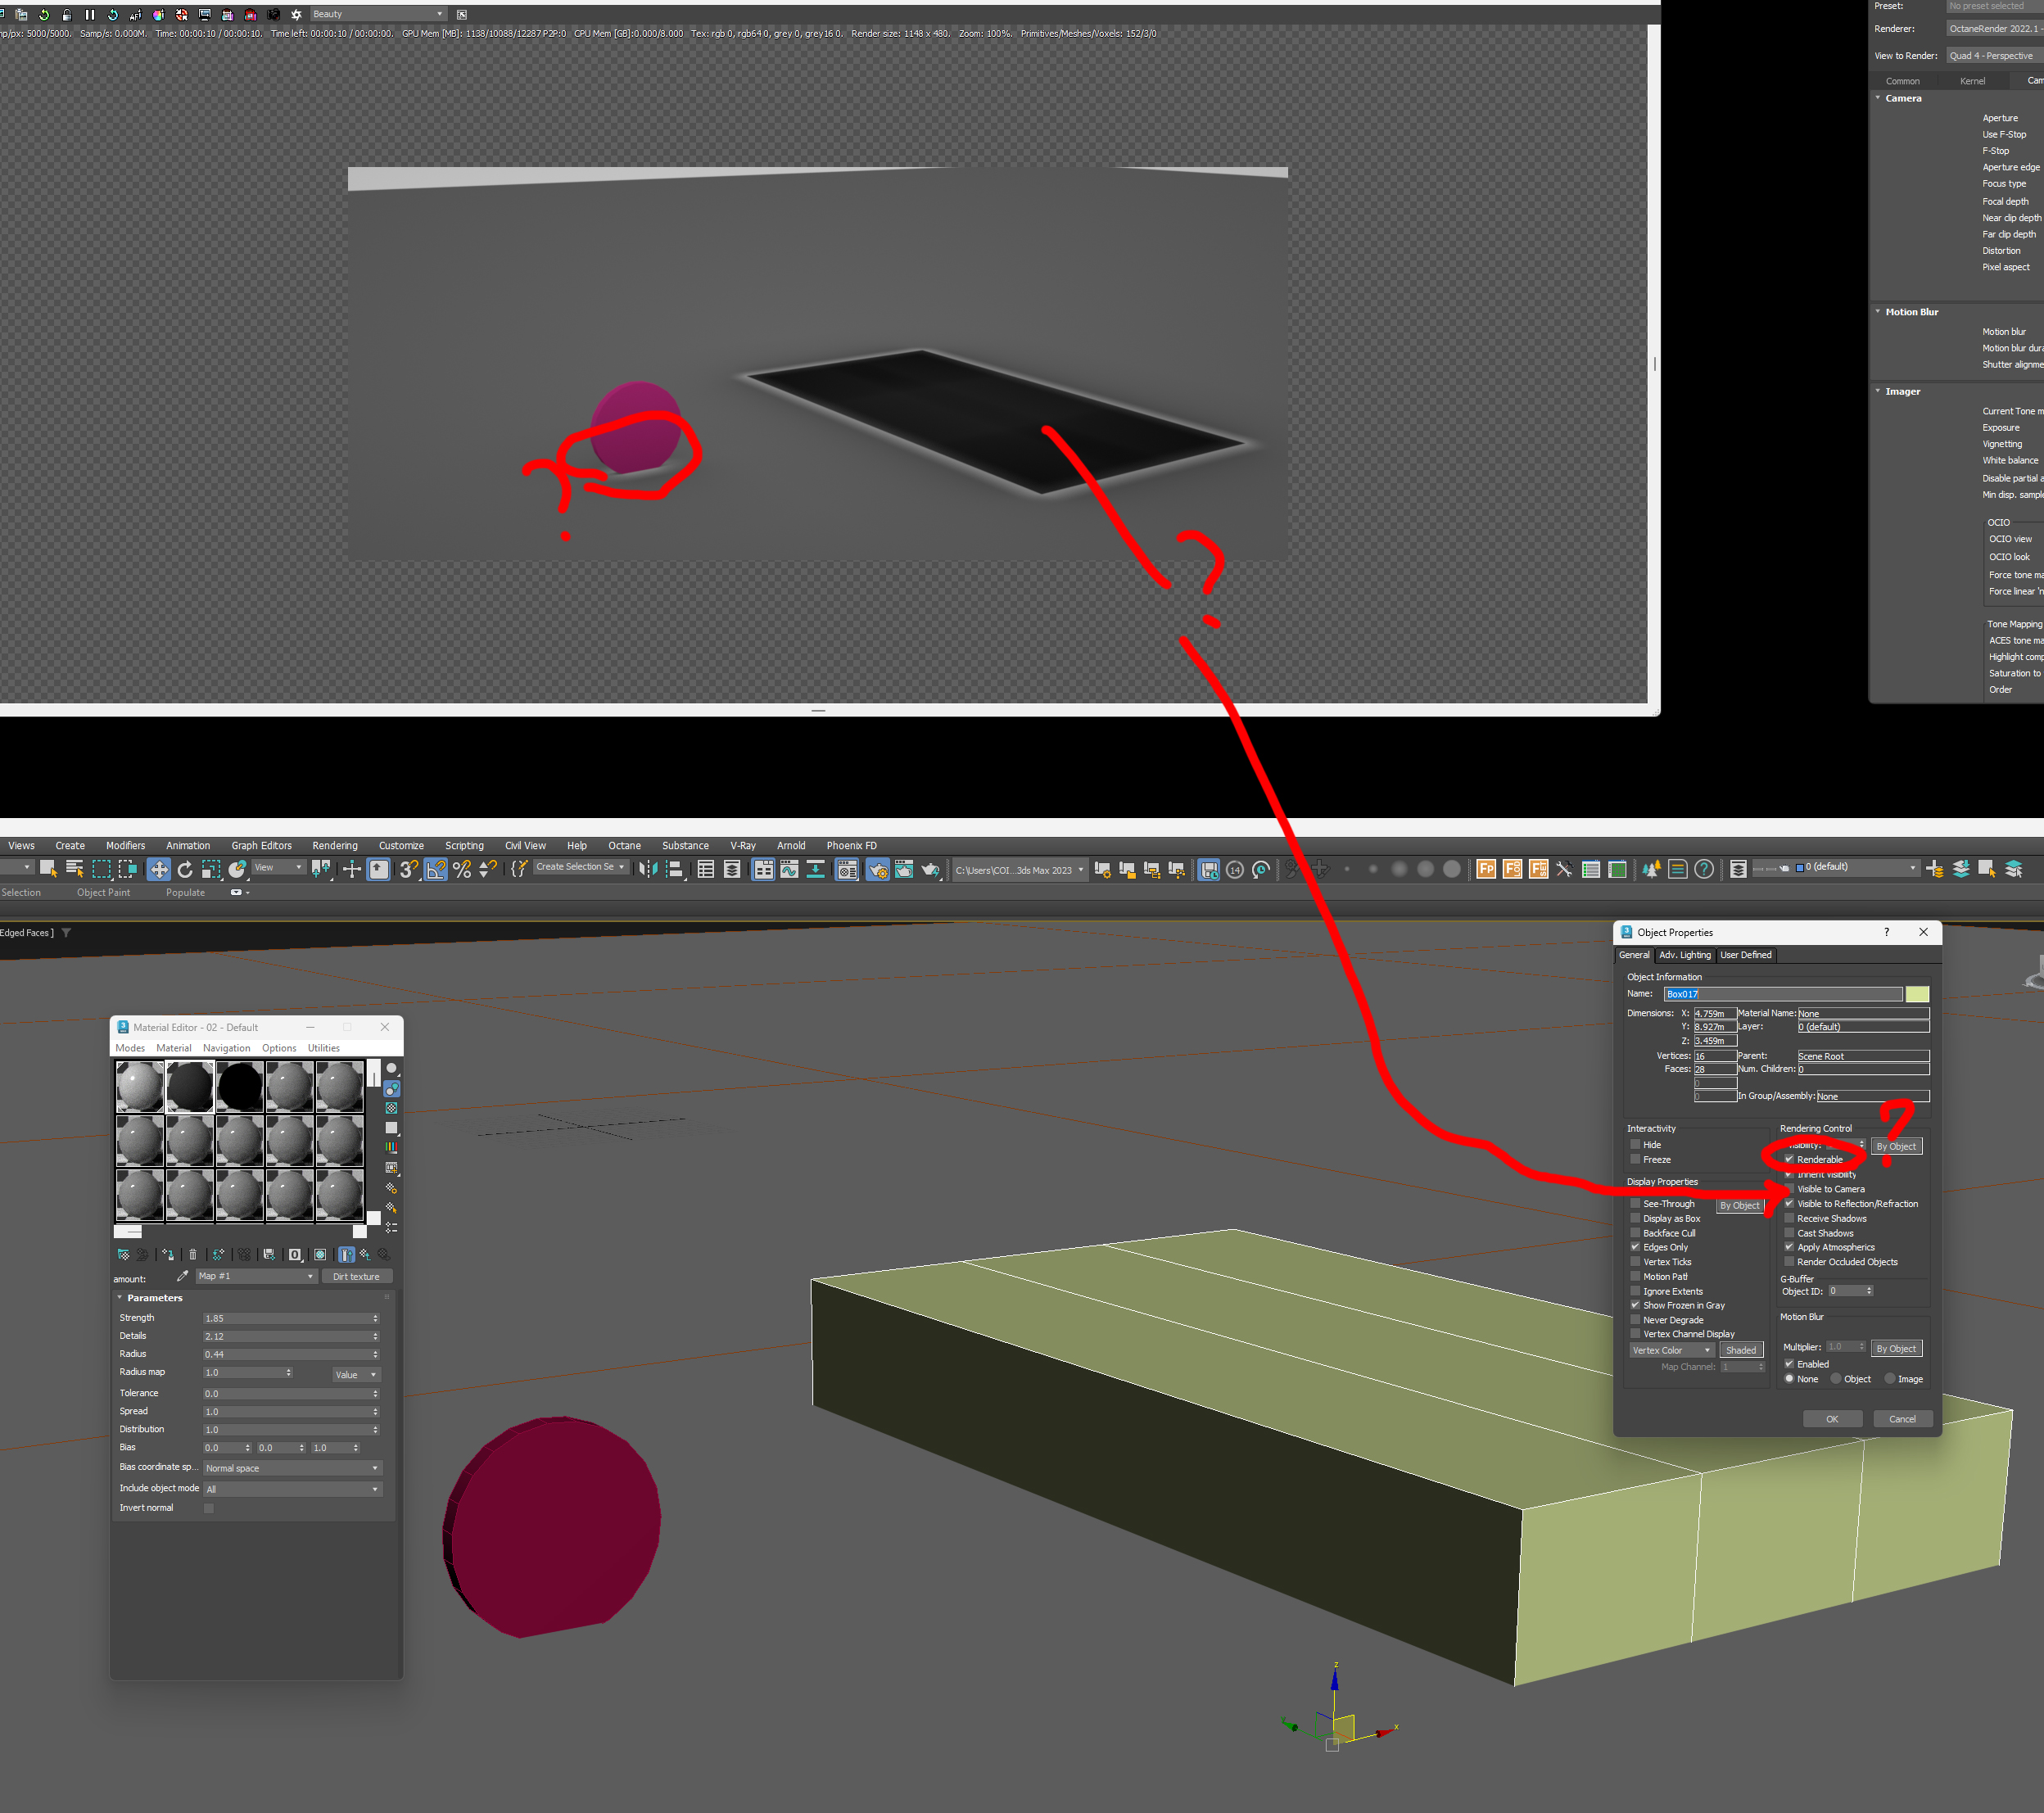The image size is (2044, 1813).
Task: Click the Mirror tool icon
Action: pyautogui.click(x=648, y=870)
